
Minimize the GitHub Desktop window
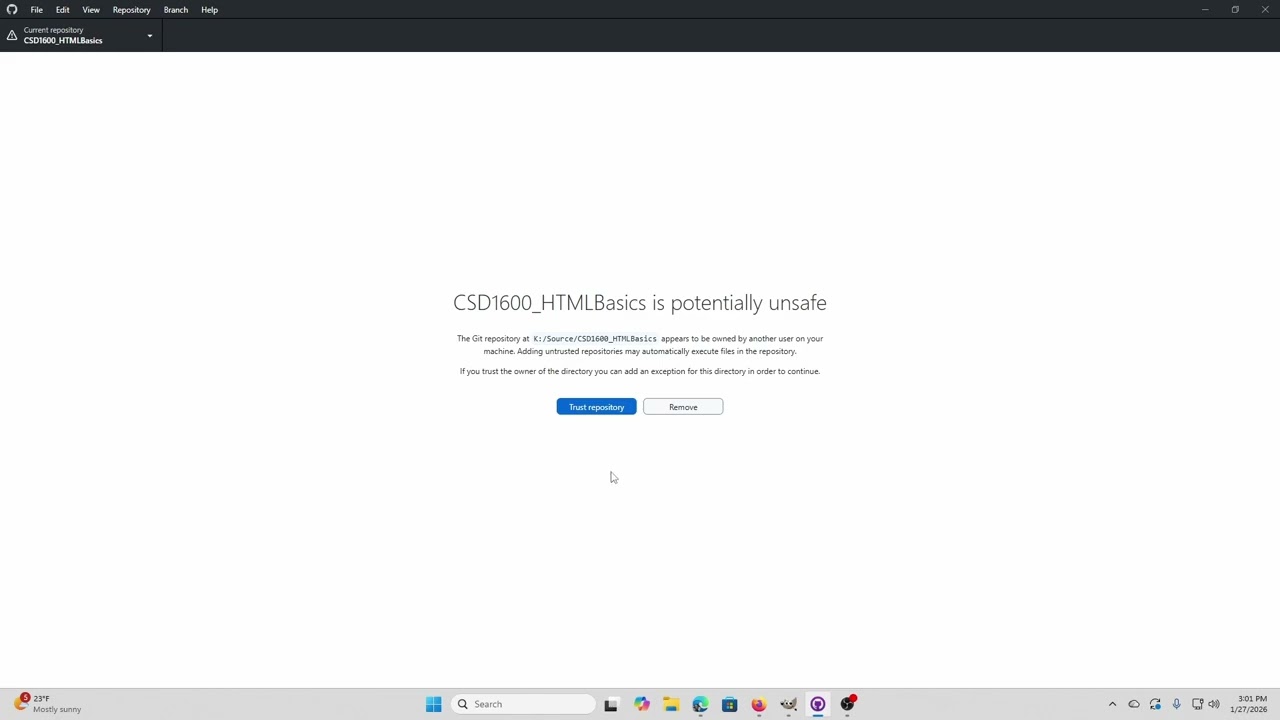point(1205,10)
